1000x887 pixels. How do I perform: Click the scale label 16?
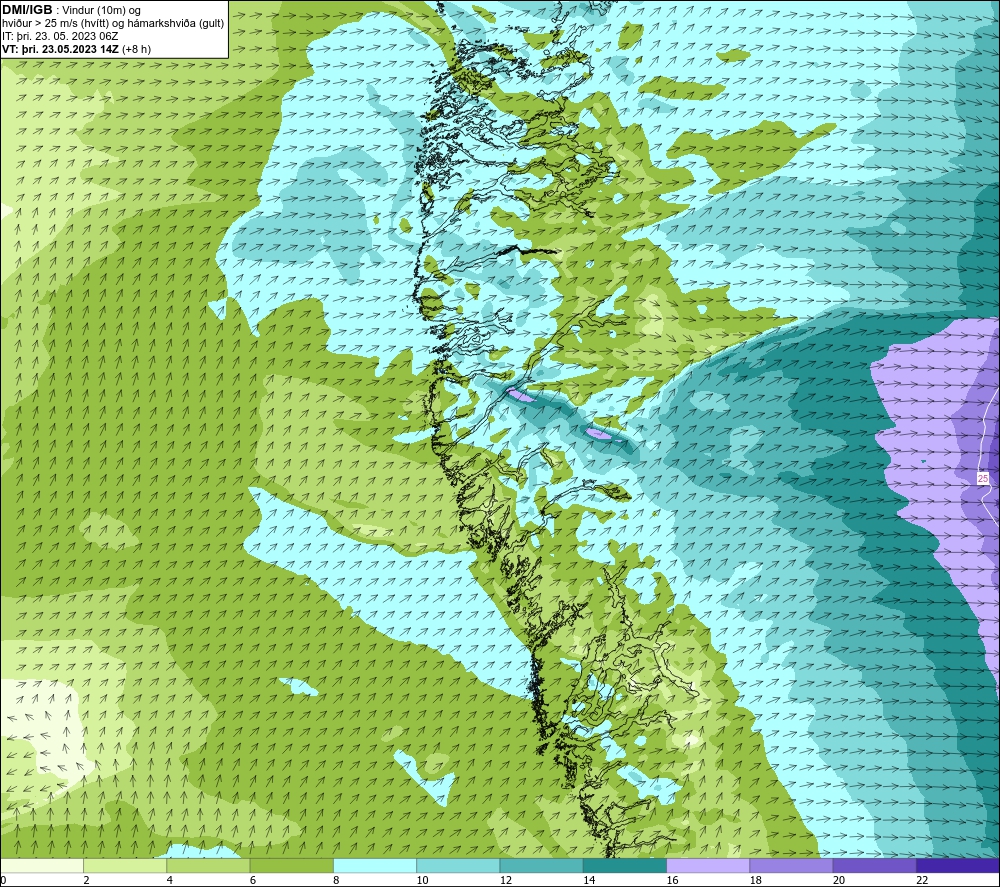click(x=672, y=880)
